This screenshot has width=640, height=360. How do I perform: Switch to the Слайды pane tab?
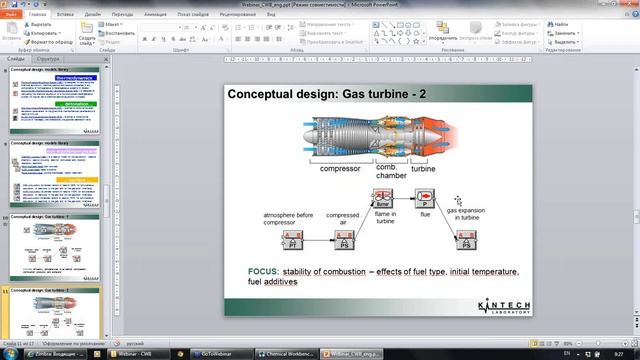[16, 59]
